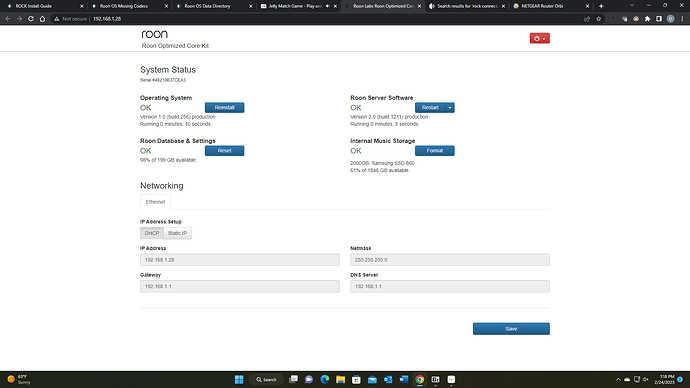690x388 pixels.
Task: Restart the Roon Server Software
Action: tap(430, 107)
